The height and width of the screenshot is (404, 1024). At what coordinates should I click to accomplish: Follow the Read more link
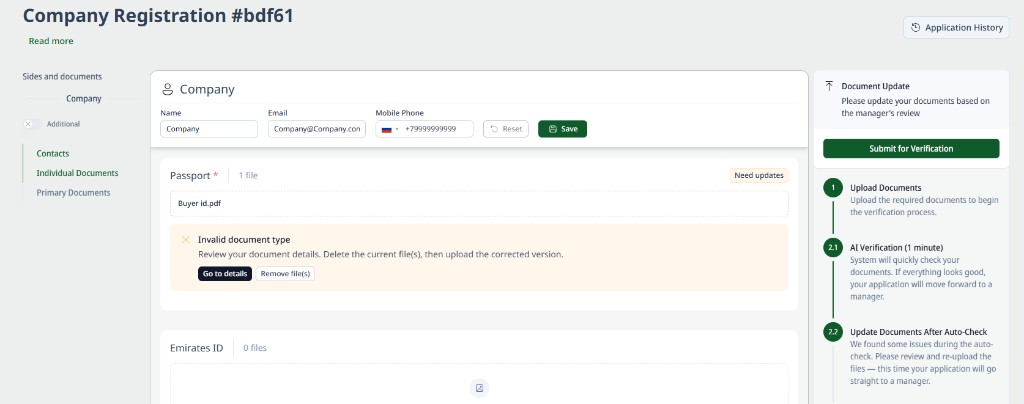pos(51,41)
